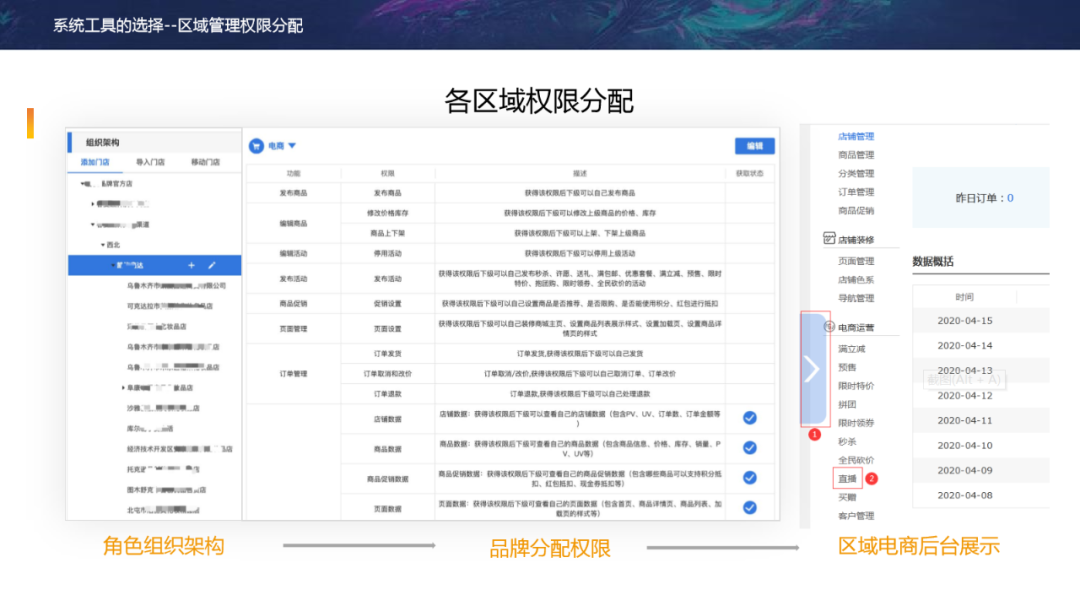Switch to the 移动门店 tab
Screen dimensions: 1080x606
tap(205, 163)
